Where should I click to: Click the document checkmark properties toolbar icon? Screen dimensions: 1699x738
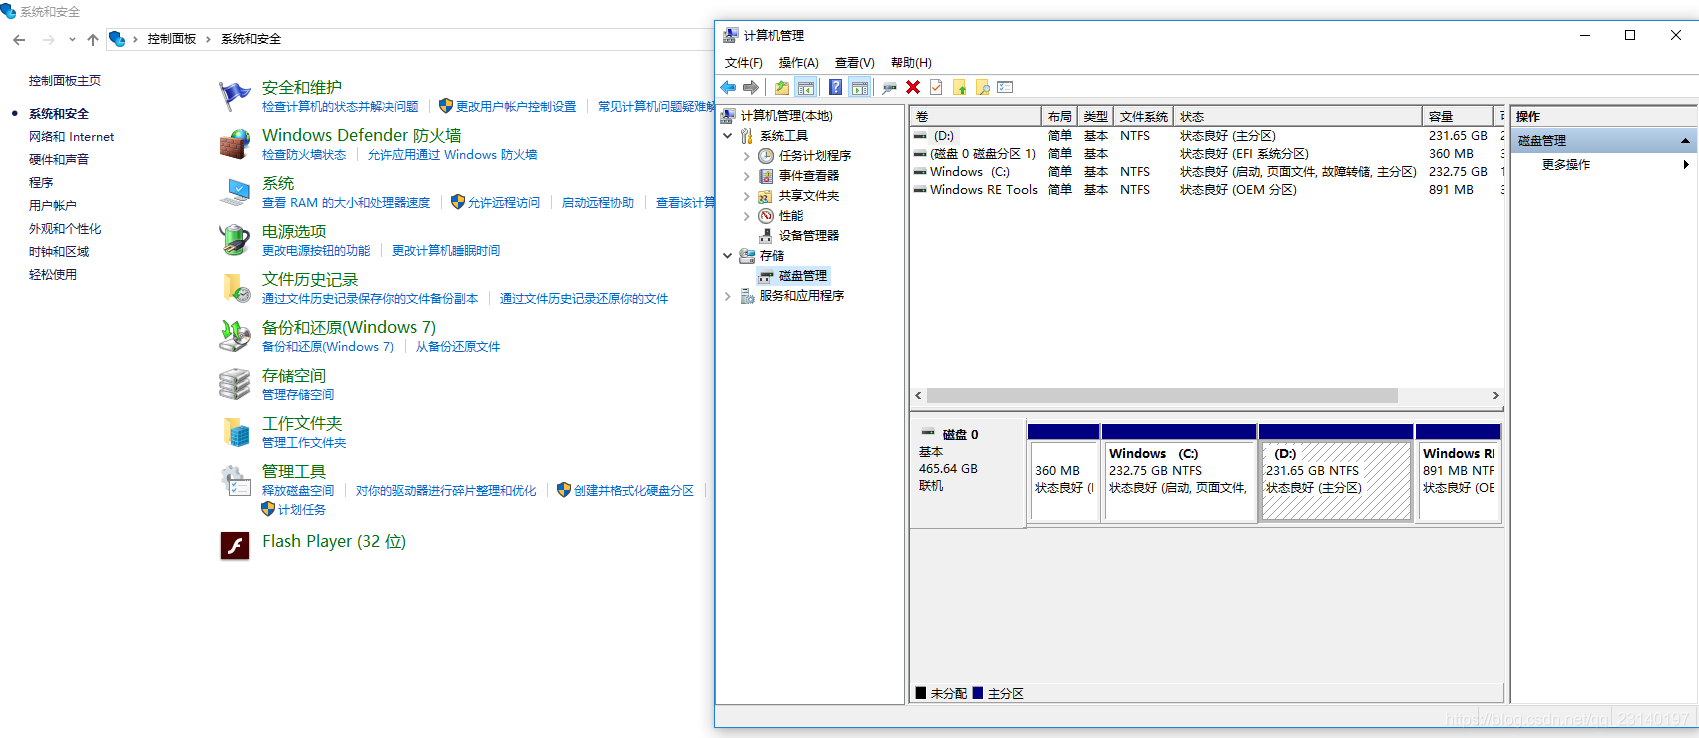(x=936, y=88)
